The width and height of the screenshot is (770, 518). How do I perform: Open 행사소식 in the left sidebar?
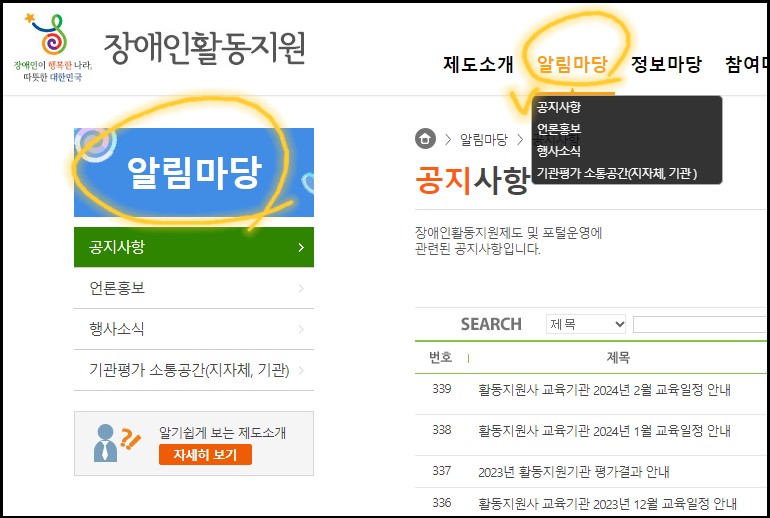click(x=193, y=329)
